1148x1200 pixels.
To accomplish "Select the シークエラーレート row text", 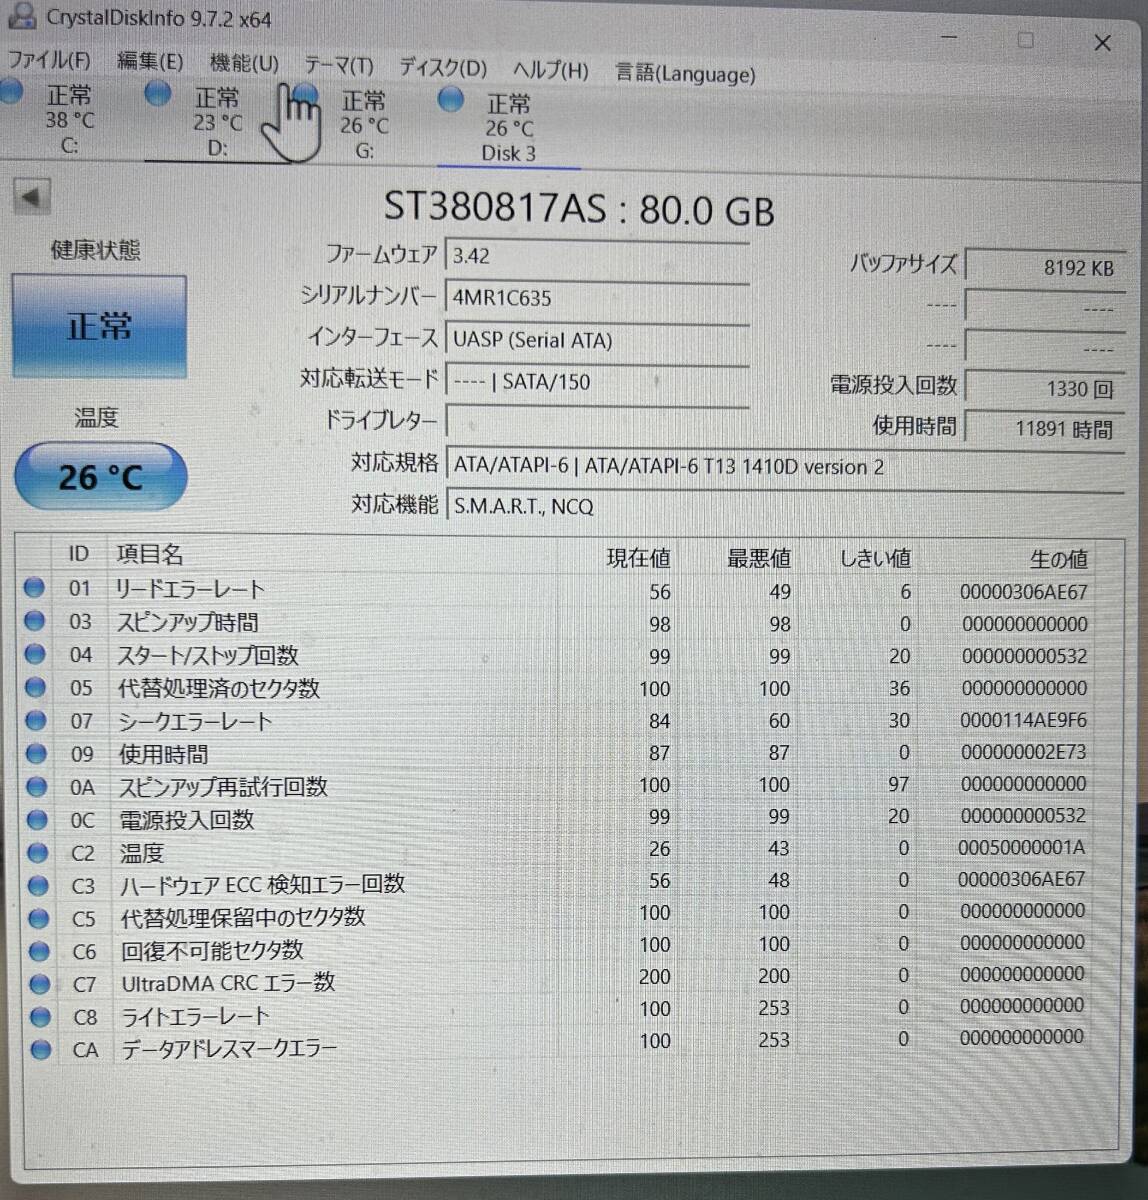I will [x=195, y=721].
